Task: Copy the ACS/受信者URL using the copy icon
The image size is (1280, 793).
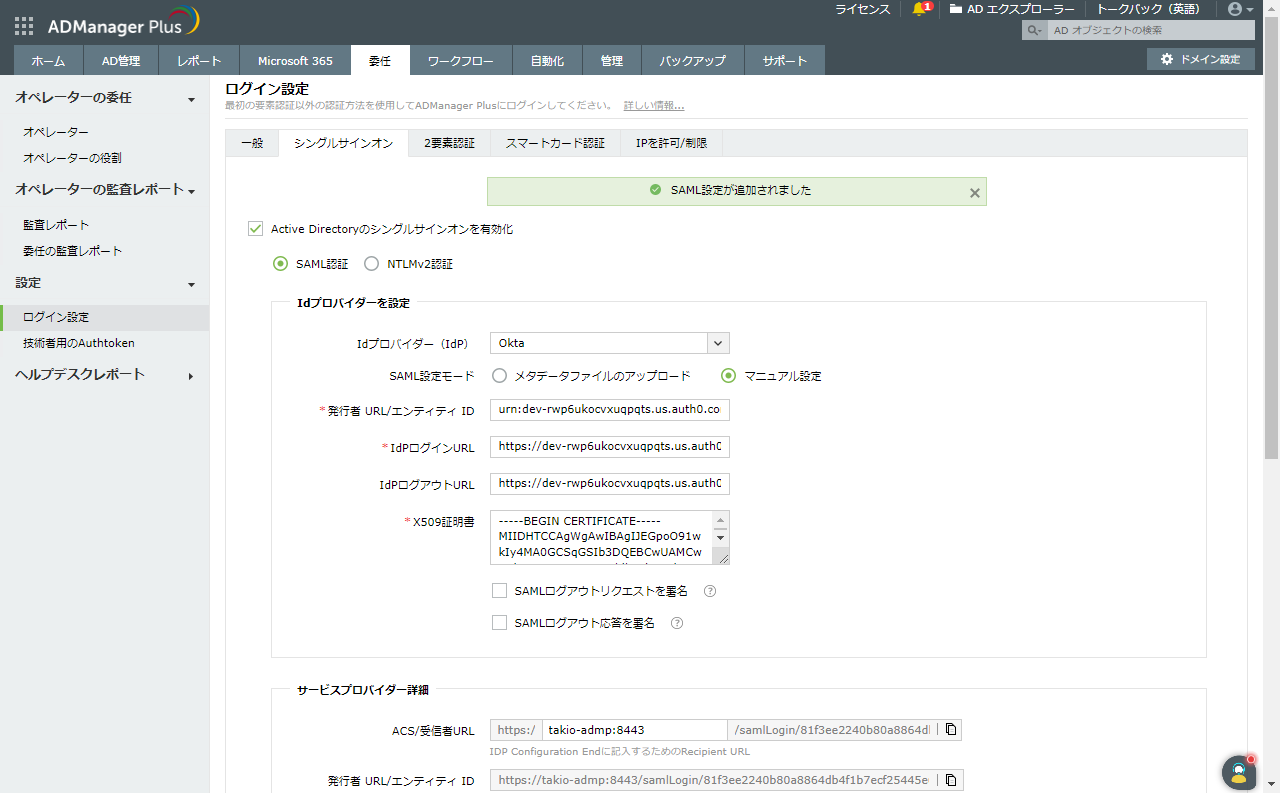Action: pyautogui.click(x=951, y=730)
